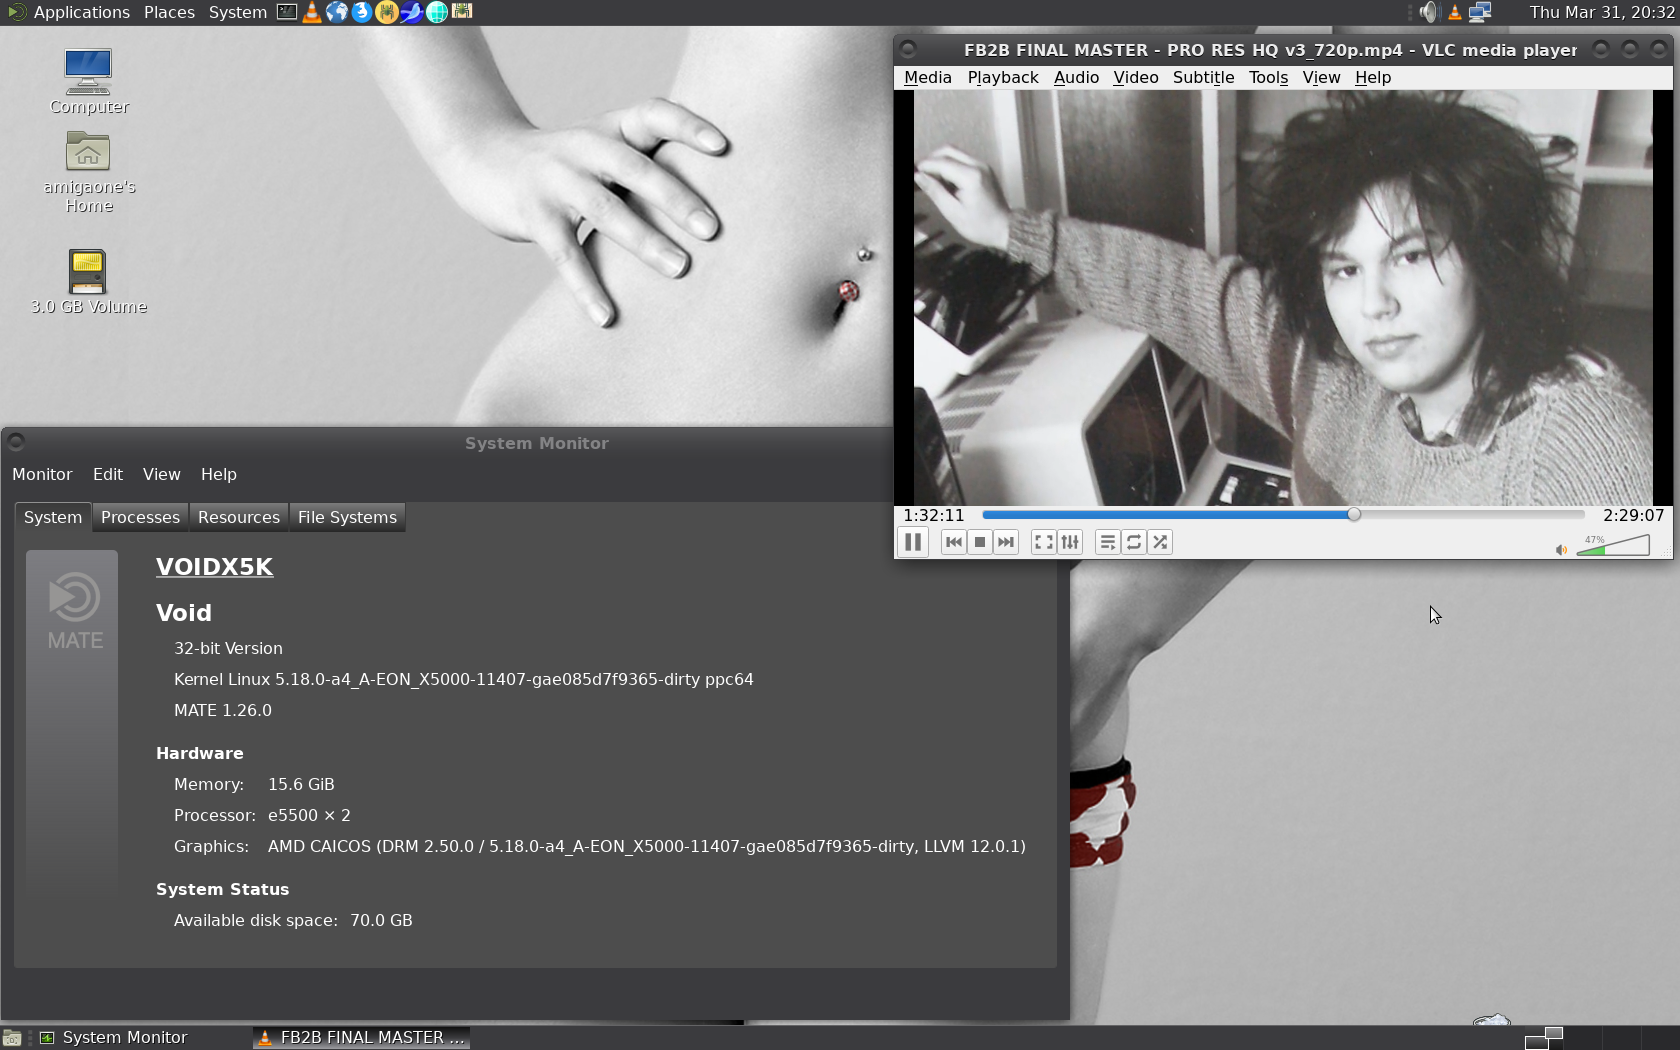This screenshot has height=1050, width=1680.
Task: Click the AMD CAICOS graphics text
Action: [647, 846]
